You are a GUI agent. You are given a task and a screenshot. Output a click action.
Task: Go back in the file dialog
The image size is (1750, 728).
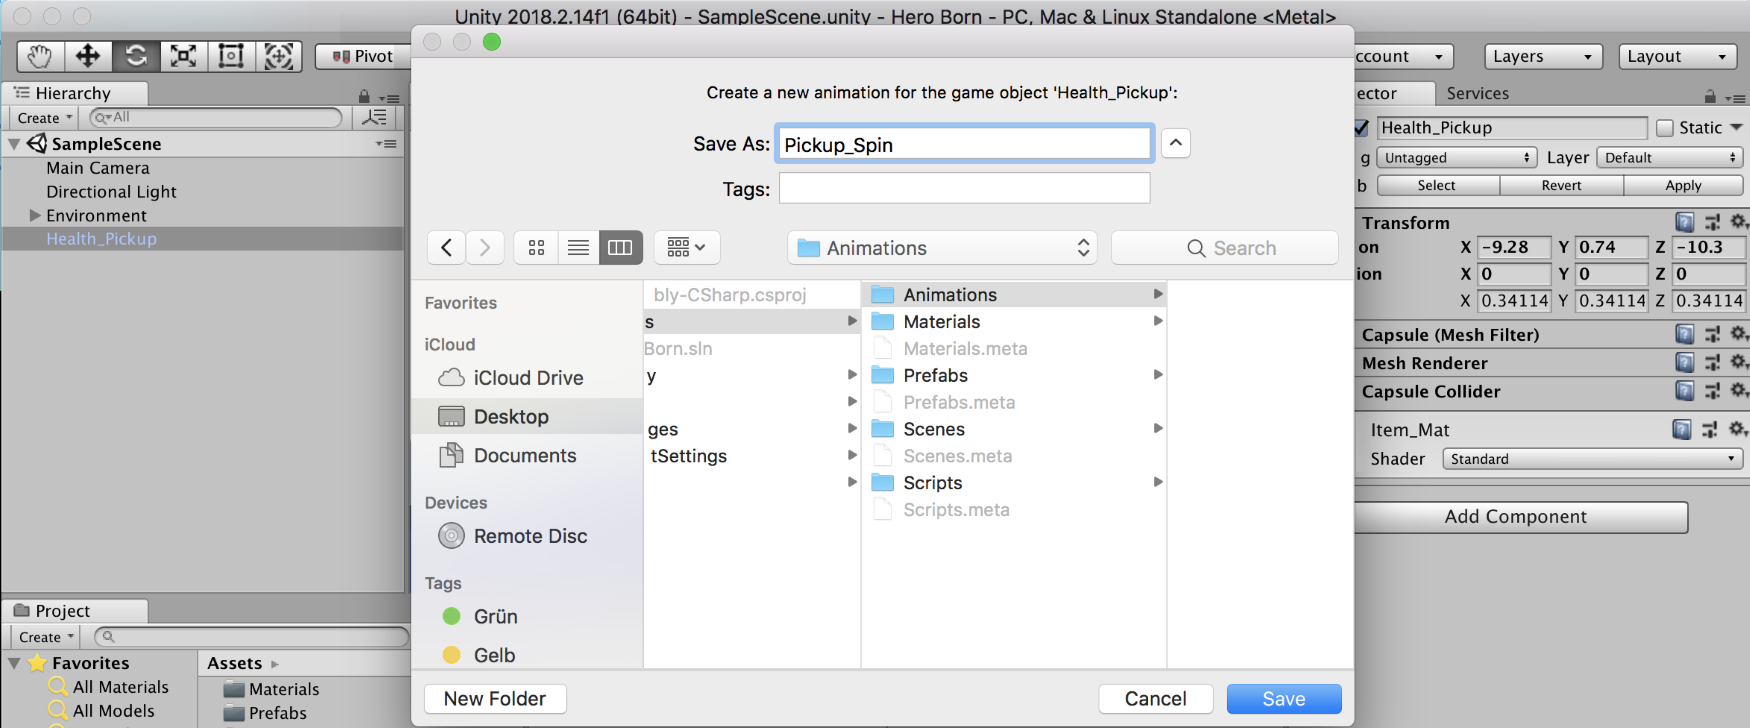click(x=447, y=248)
